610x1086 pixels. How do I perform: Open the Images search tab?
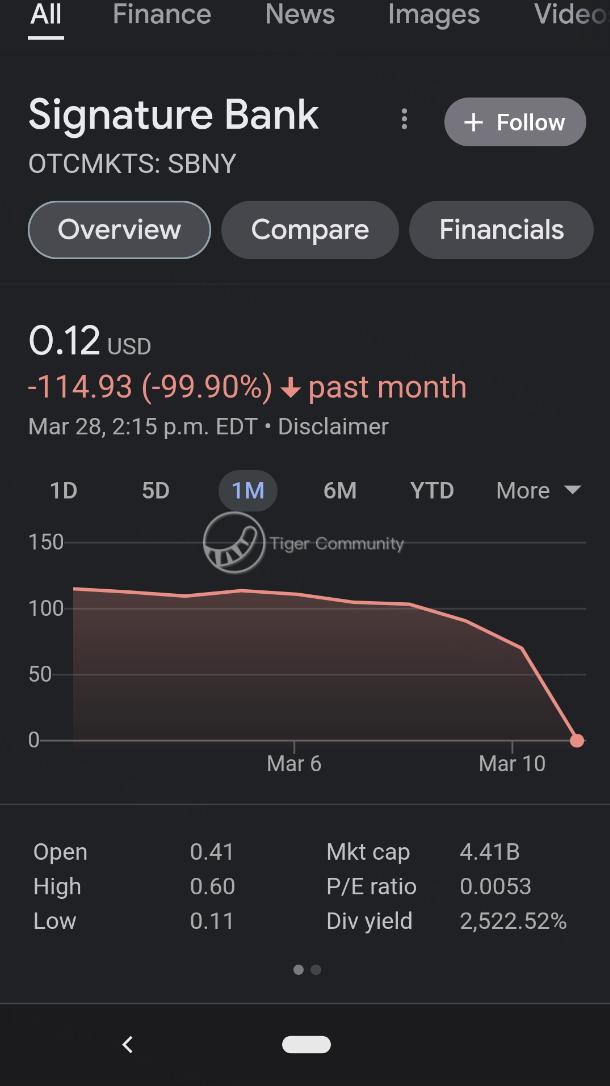tap(433, 15)
